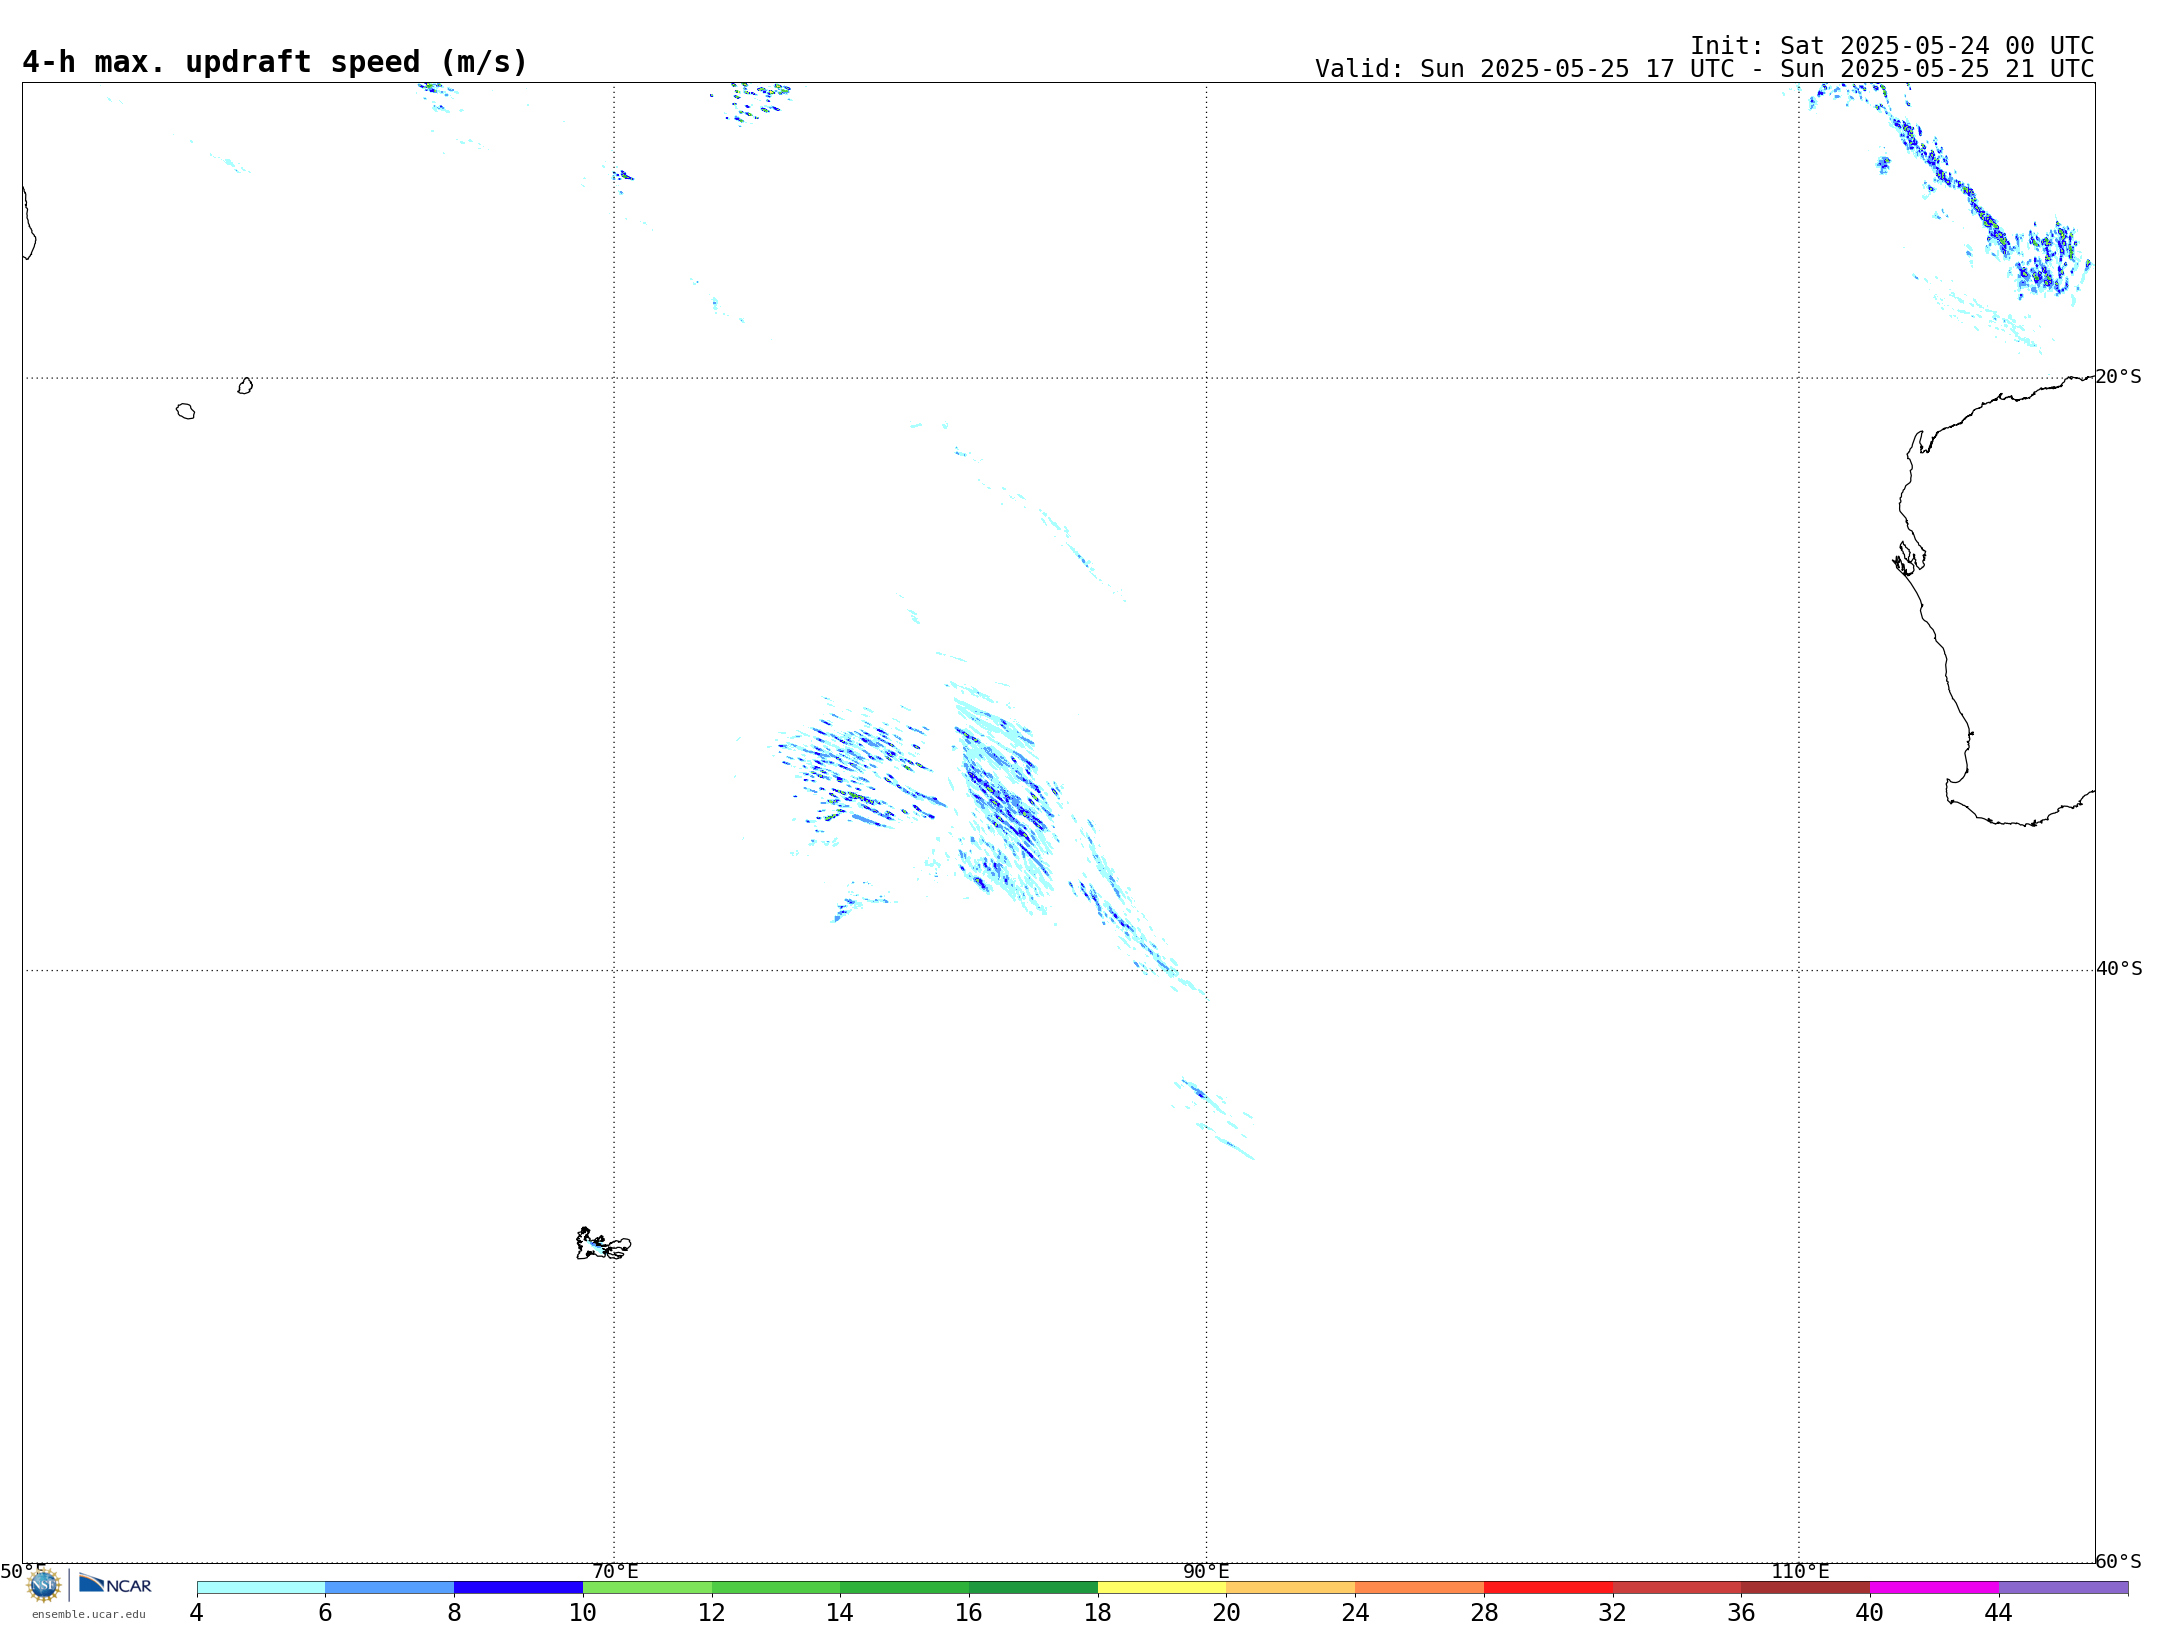Select the magenta 40–44 colorbar segment
The image size is (2160, 1626).
pyautogui.click(x=1934, y=1588)
